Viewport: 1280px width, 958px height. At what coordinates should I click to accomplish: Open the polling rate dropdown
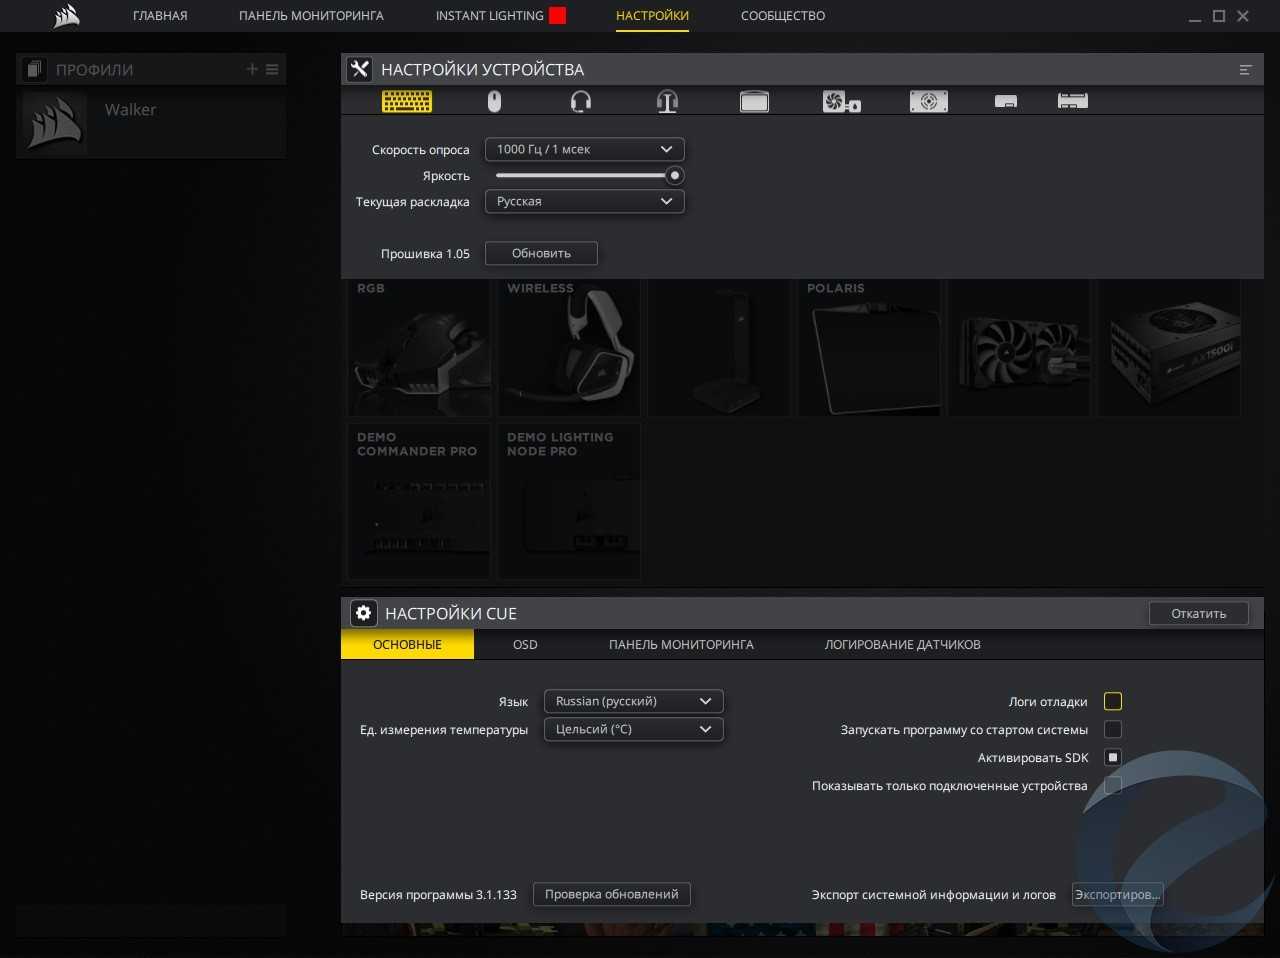(584, 149)
